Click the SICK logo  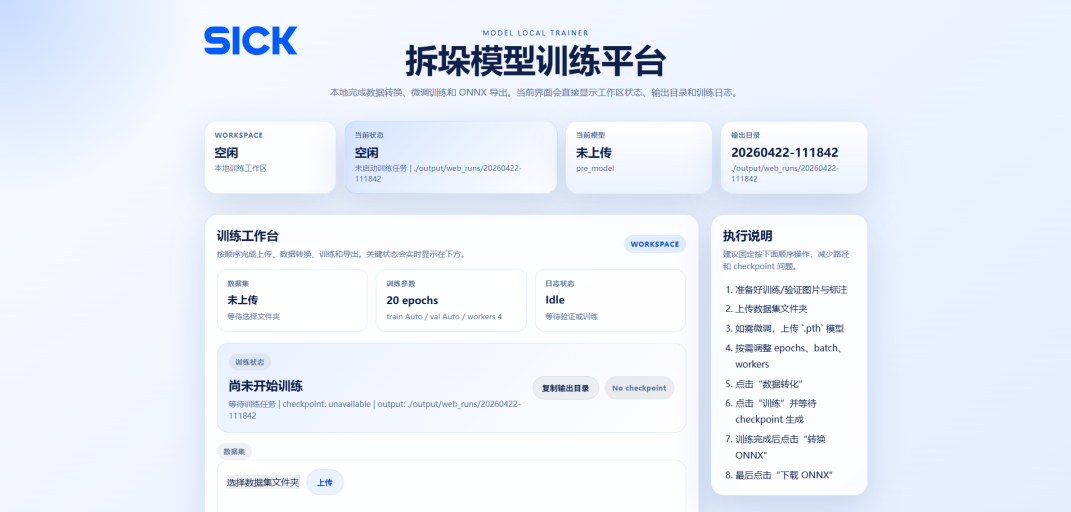250,40
